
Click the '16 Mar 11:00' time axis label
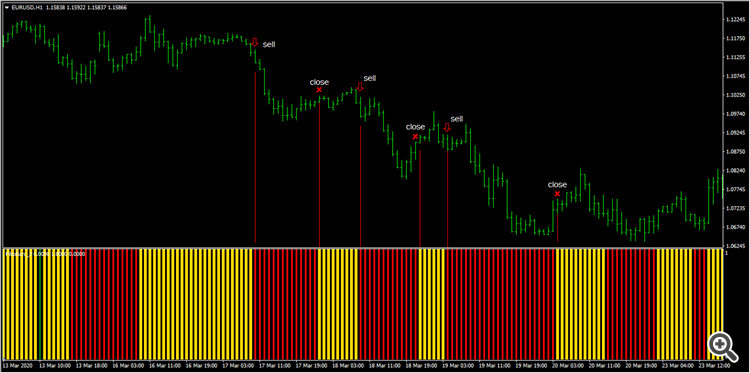coord(165,365)
